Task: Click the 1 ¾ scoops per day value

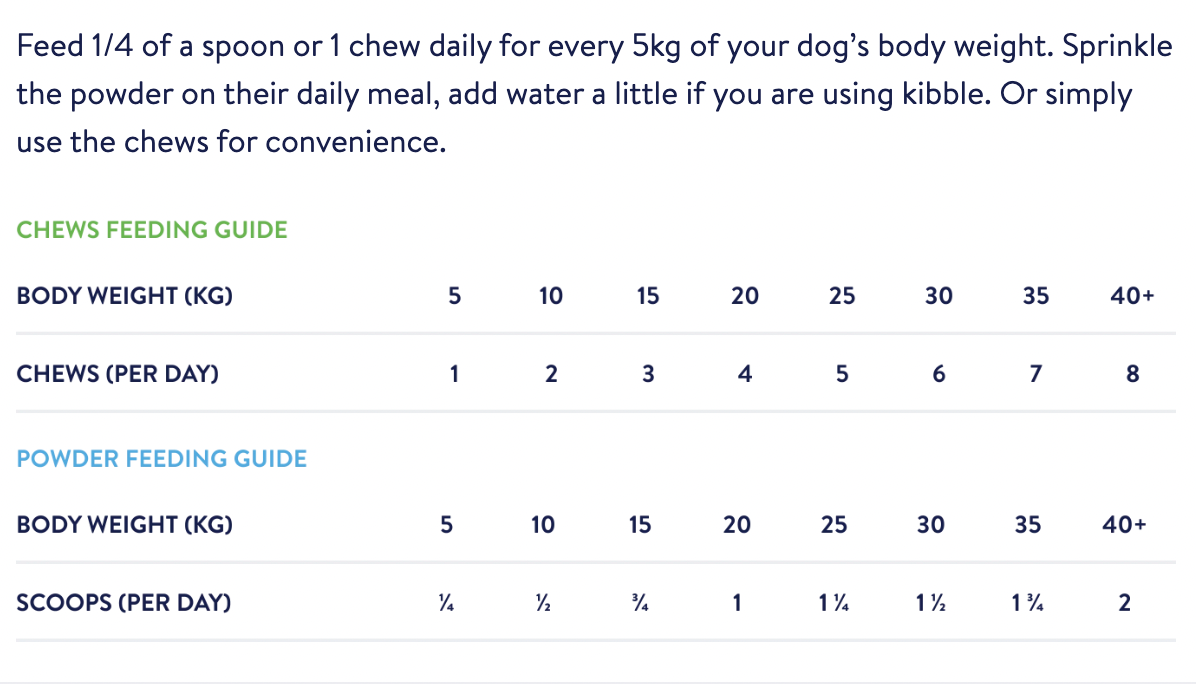Action: pos(1027,603)
